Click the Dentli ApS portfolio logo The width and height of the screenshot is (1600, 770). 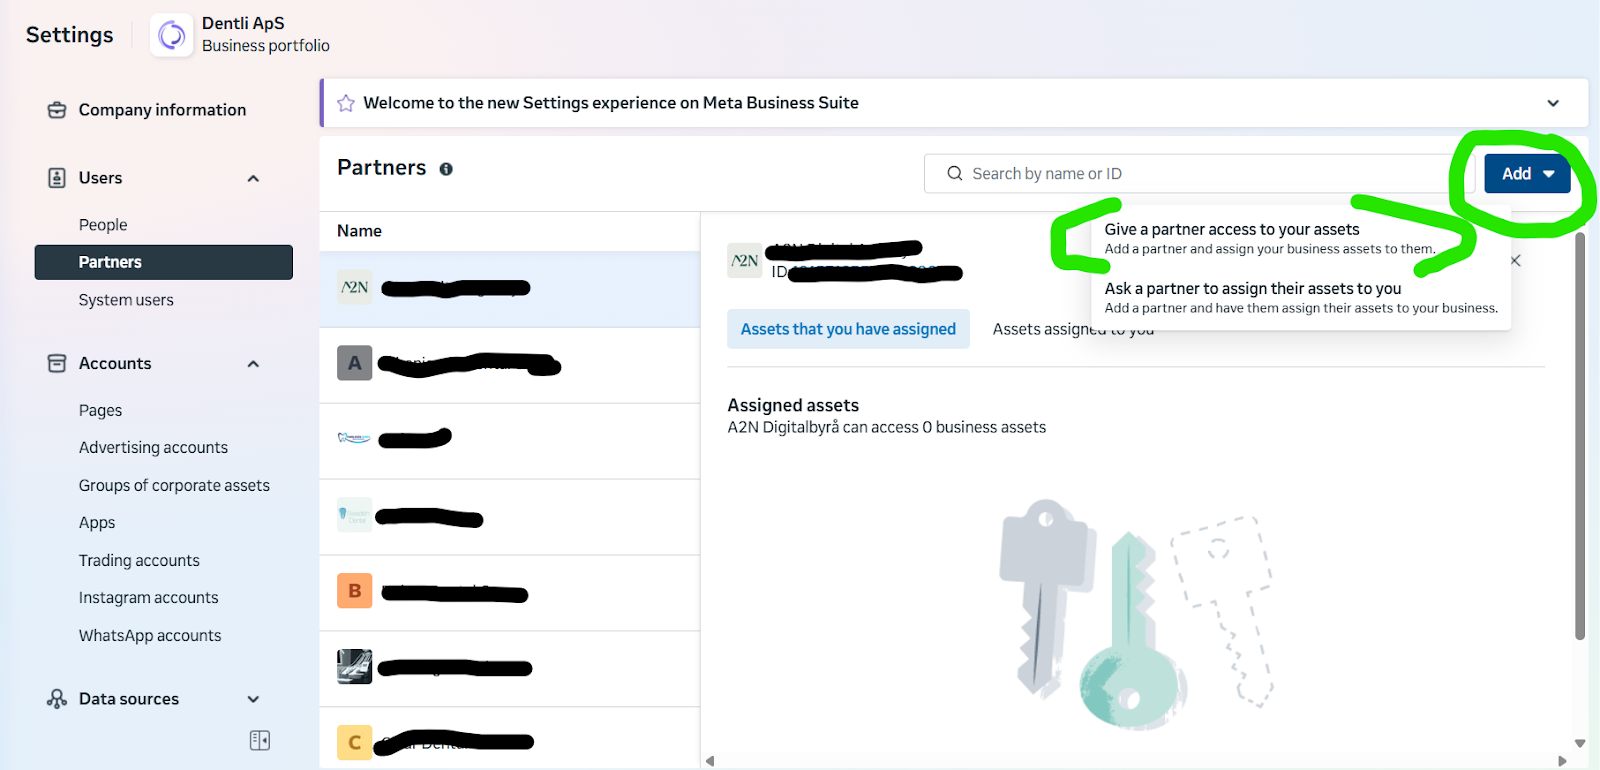[172, 36]
